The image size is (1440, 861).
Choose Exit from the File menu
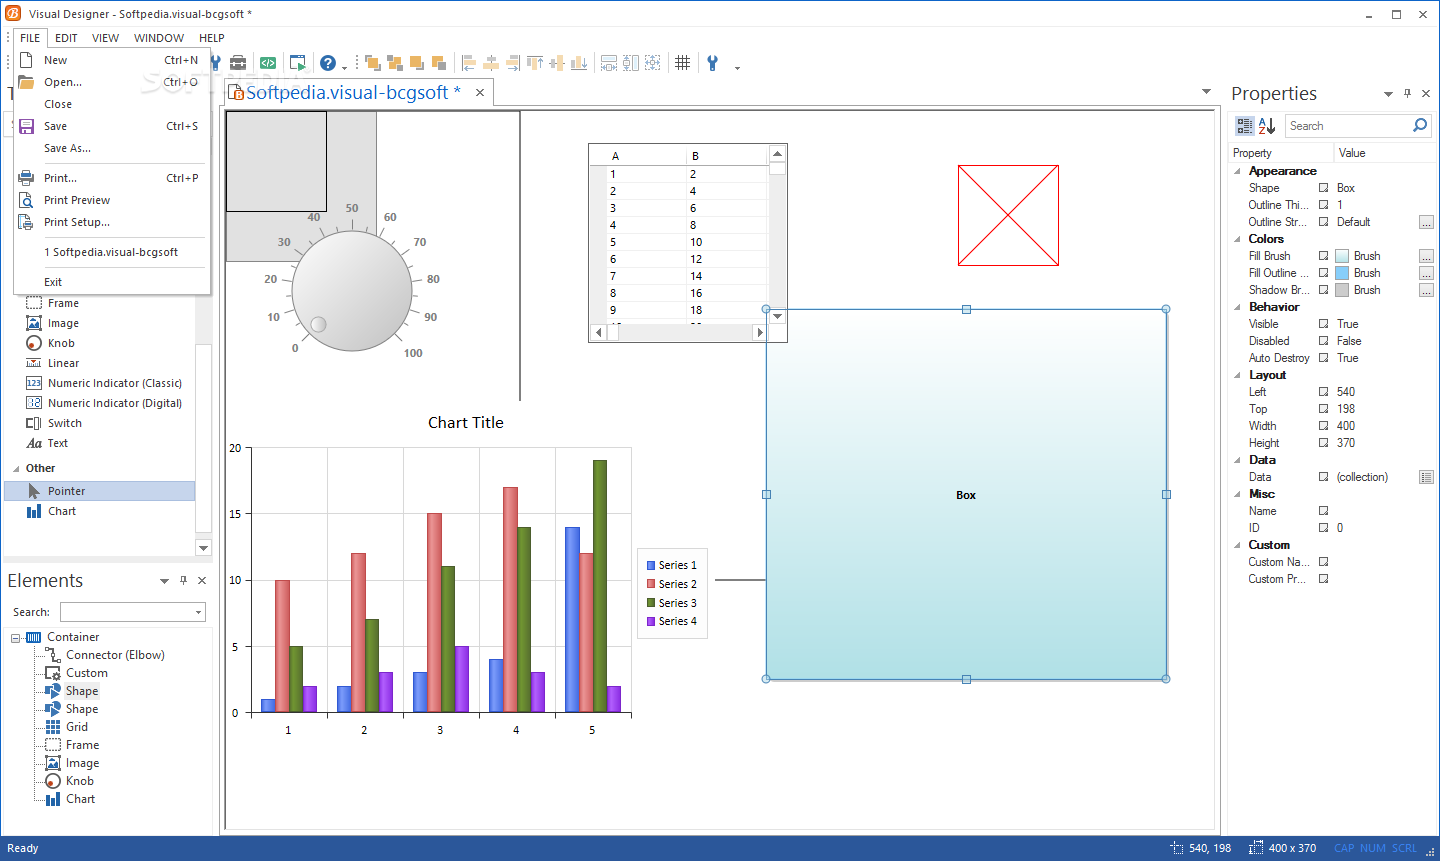tap(112, 282)
